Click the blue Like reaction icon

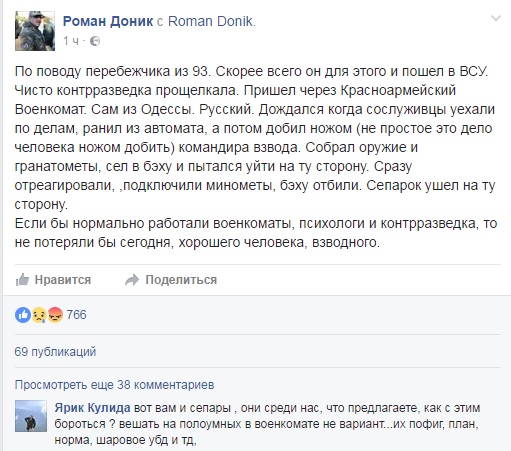pos(23,315)
